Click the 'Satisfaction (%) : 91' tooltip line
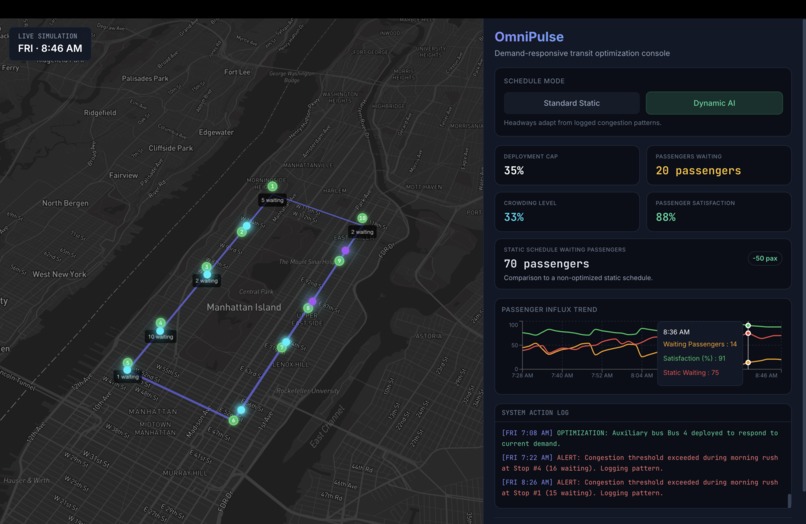The height and width of the screenshot is (524, 806). [694, 358]
